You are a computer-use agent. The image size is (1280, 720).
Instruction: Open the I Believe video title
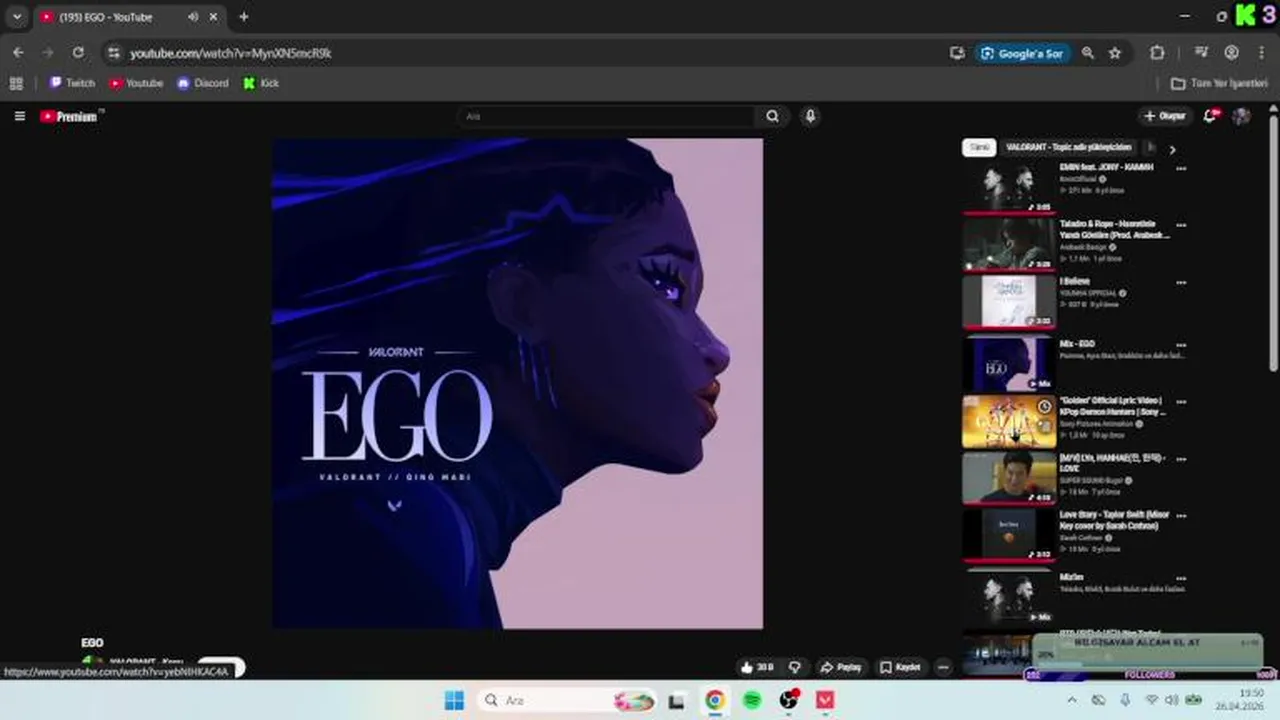(1075, 282)
